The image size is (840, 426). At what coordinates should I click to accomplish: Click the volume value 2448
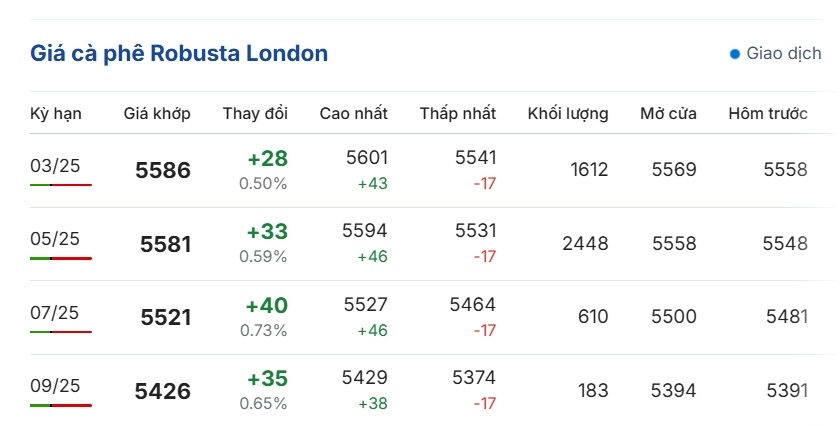(x=586, y=243)
